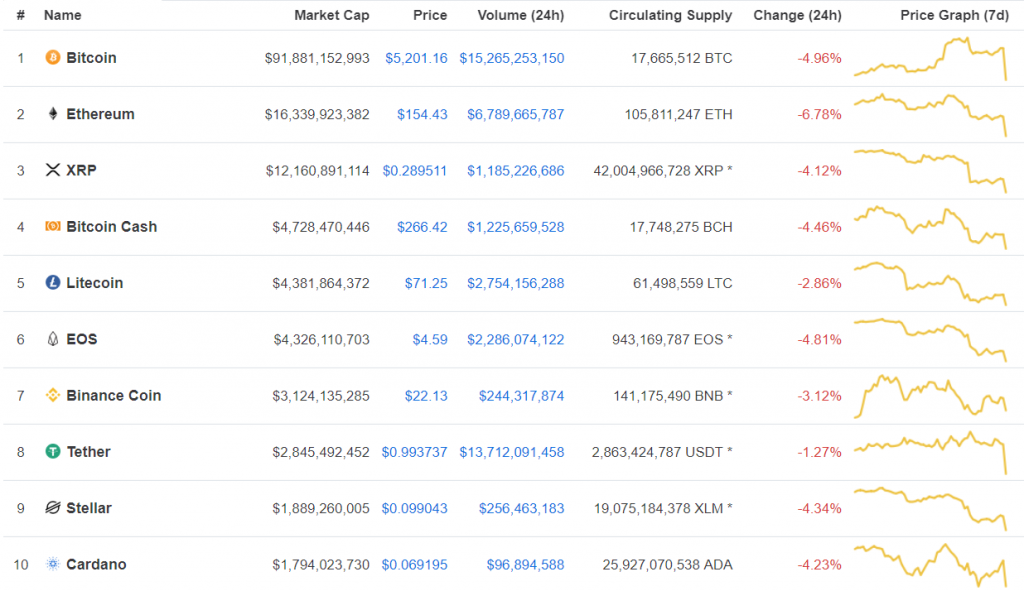Click the Cardano logo icon
This screenshot has height=591, width=1024.
(53, 564)
